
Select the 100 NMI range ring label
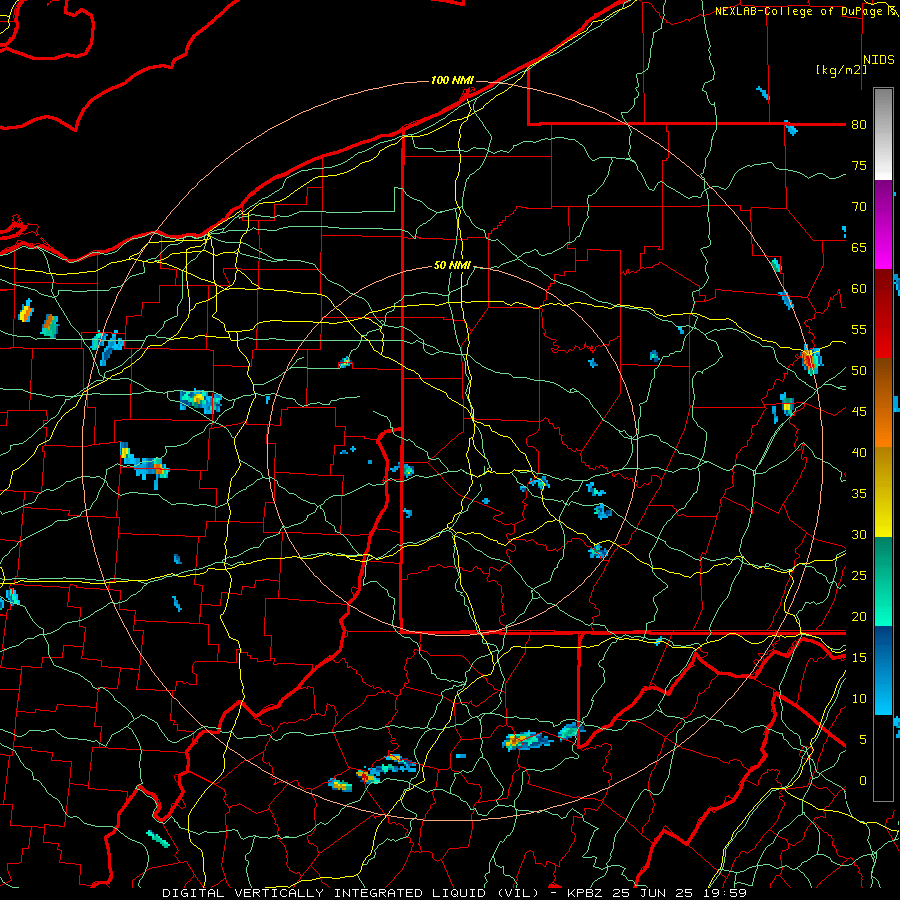[452, 80]
